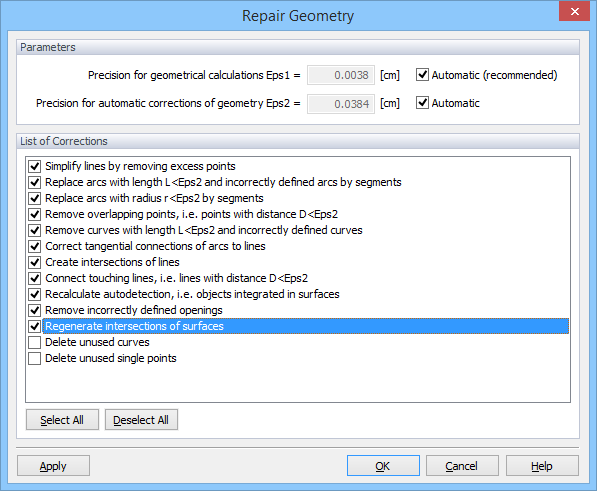The image size is (597, 491).
Task: Open Help for Repair Geometry
Action: [x=542, y=465]
